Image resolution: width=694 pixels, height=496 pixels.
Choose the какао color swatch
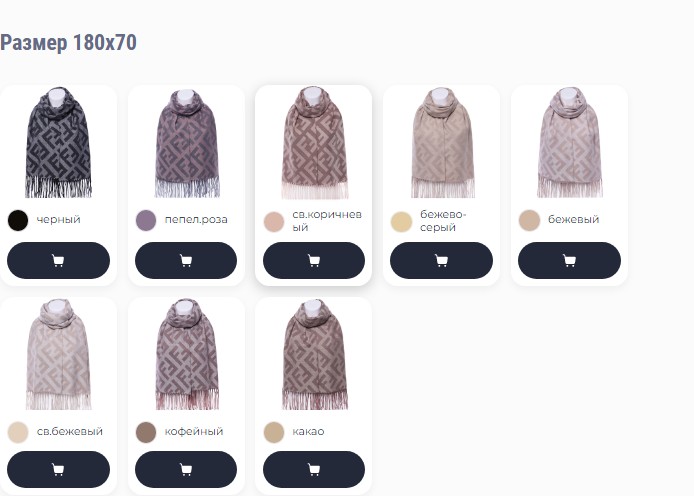coord(274,432)
